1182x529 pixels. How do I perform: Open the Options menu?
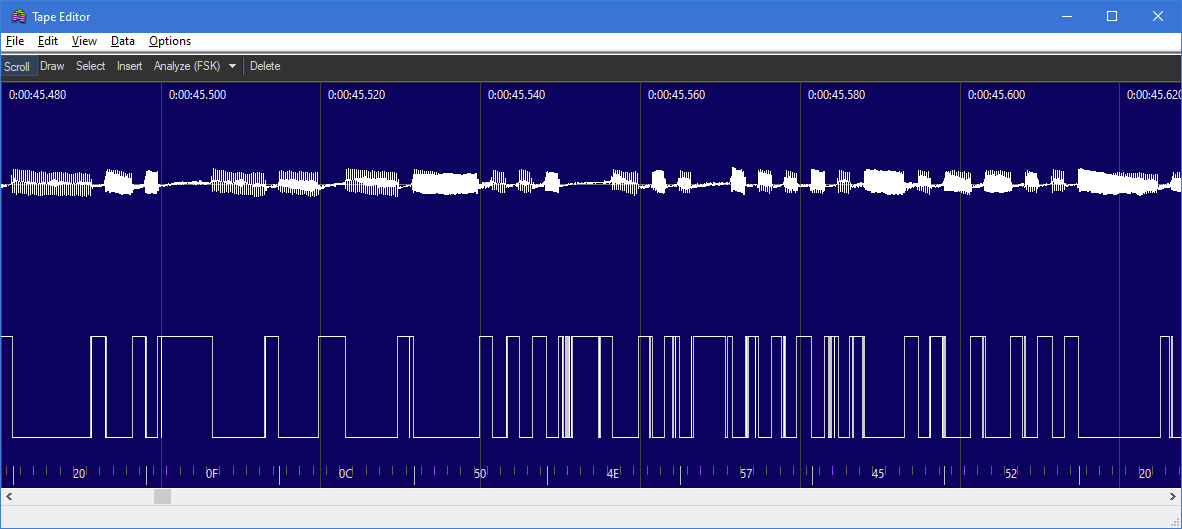pyautogui.click(x=170, y=41)
